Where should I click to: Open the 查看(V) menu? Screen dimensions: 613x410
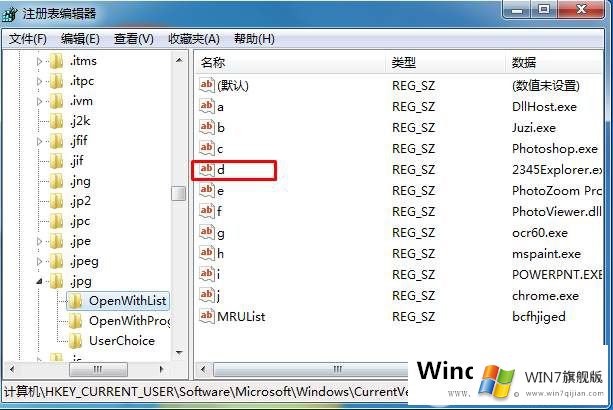pyautogui.click(x=134, y=39)
